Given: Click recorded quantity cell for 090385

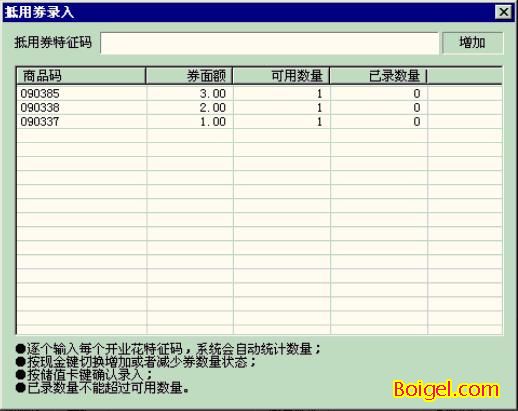Looking at the screenshot, I should click(379, 93).
